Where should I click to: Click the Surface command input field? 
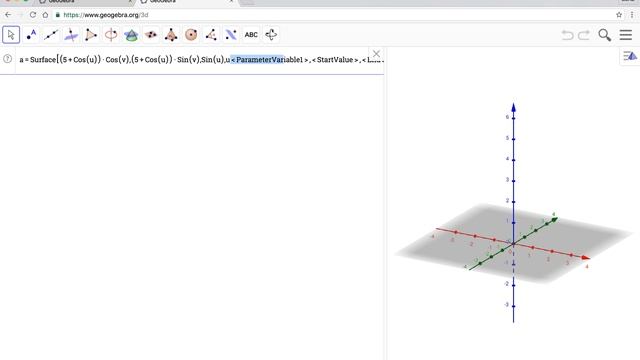point(200,60)
